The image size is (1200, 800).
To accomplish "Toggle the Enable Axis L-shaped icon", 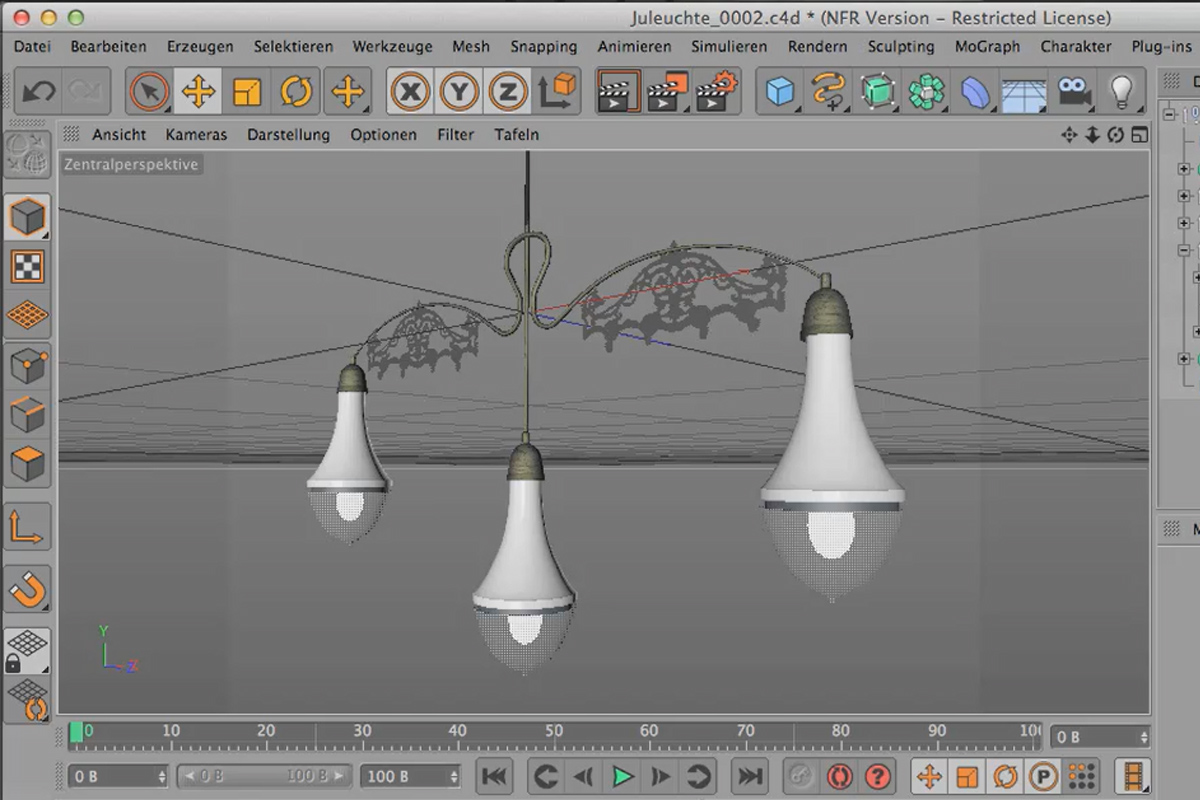I will 27,527.
